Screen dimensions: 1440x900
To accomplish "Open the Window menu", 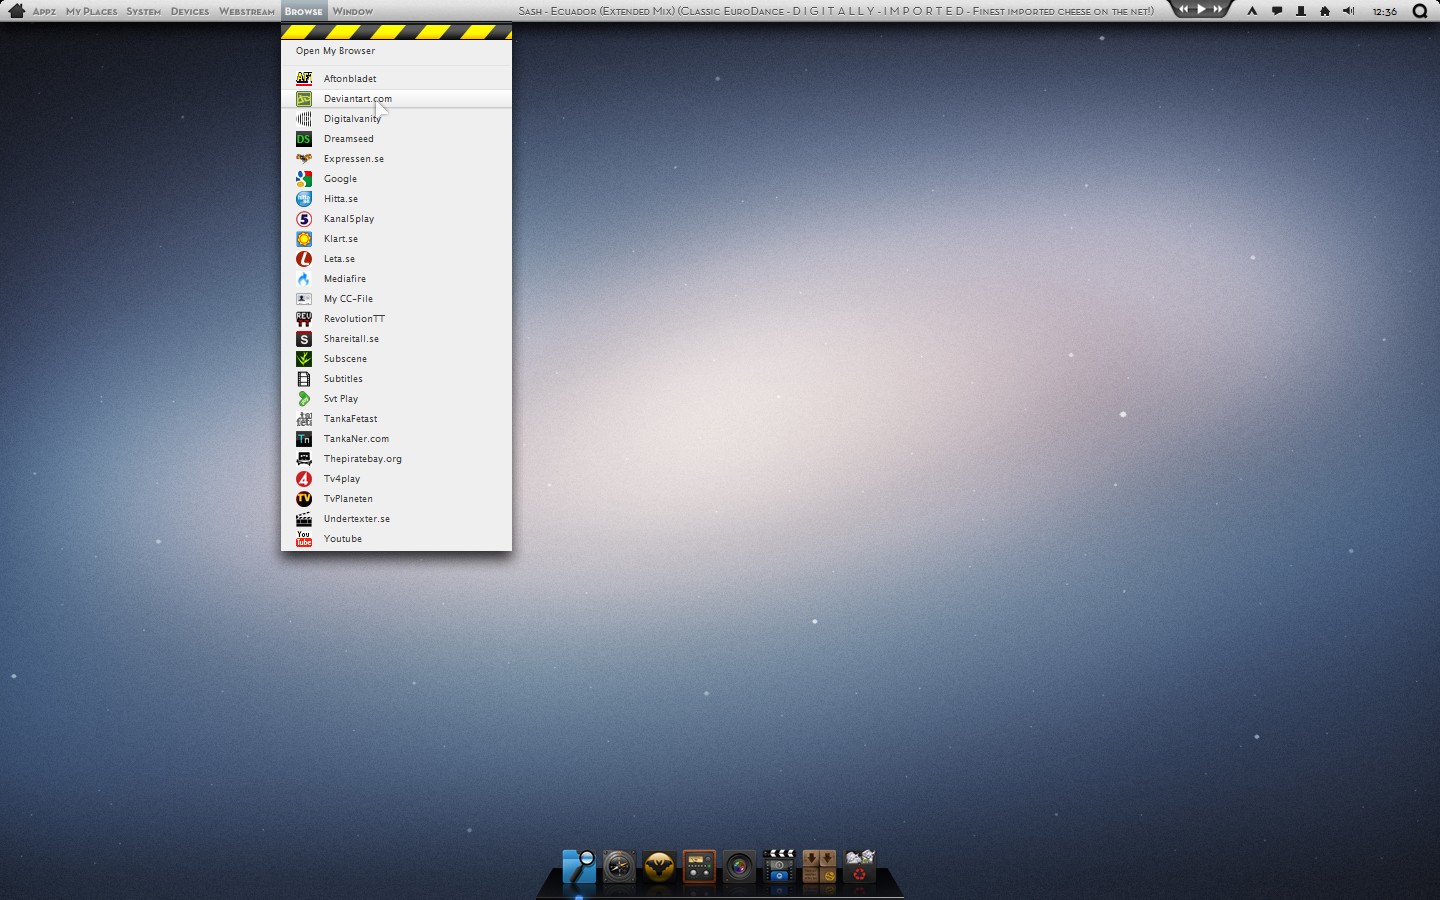I will pyautogui.click(x=353, y=11).
